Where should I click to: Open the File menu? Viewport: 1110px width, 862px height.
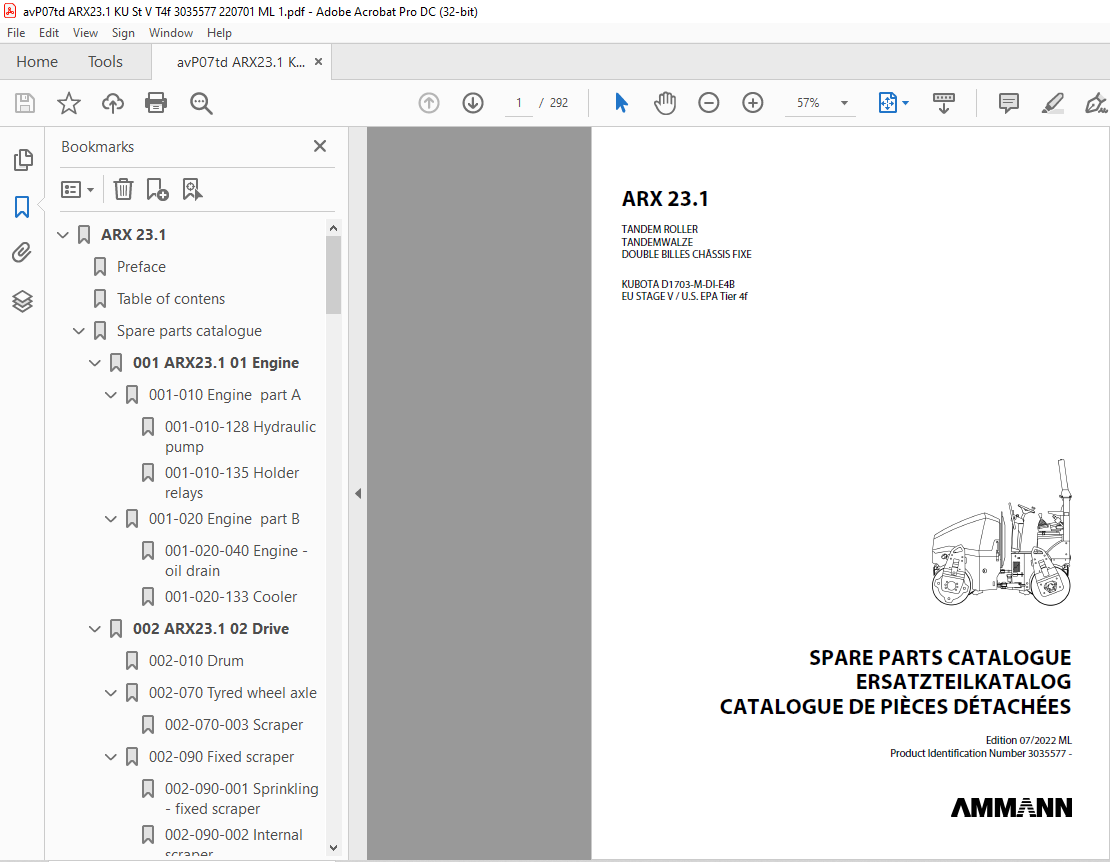[x=16, y=33]
